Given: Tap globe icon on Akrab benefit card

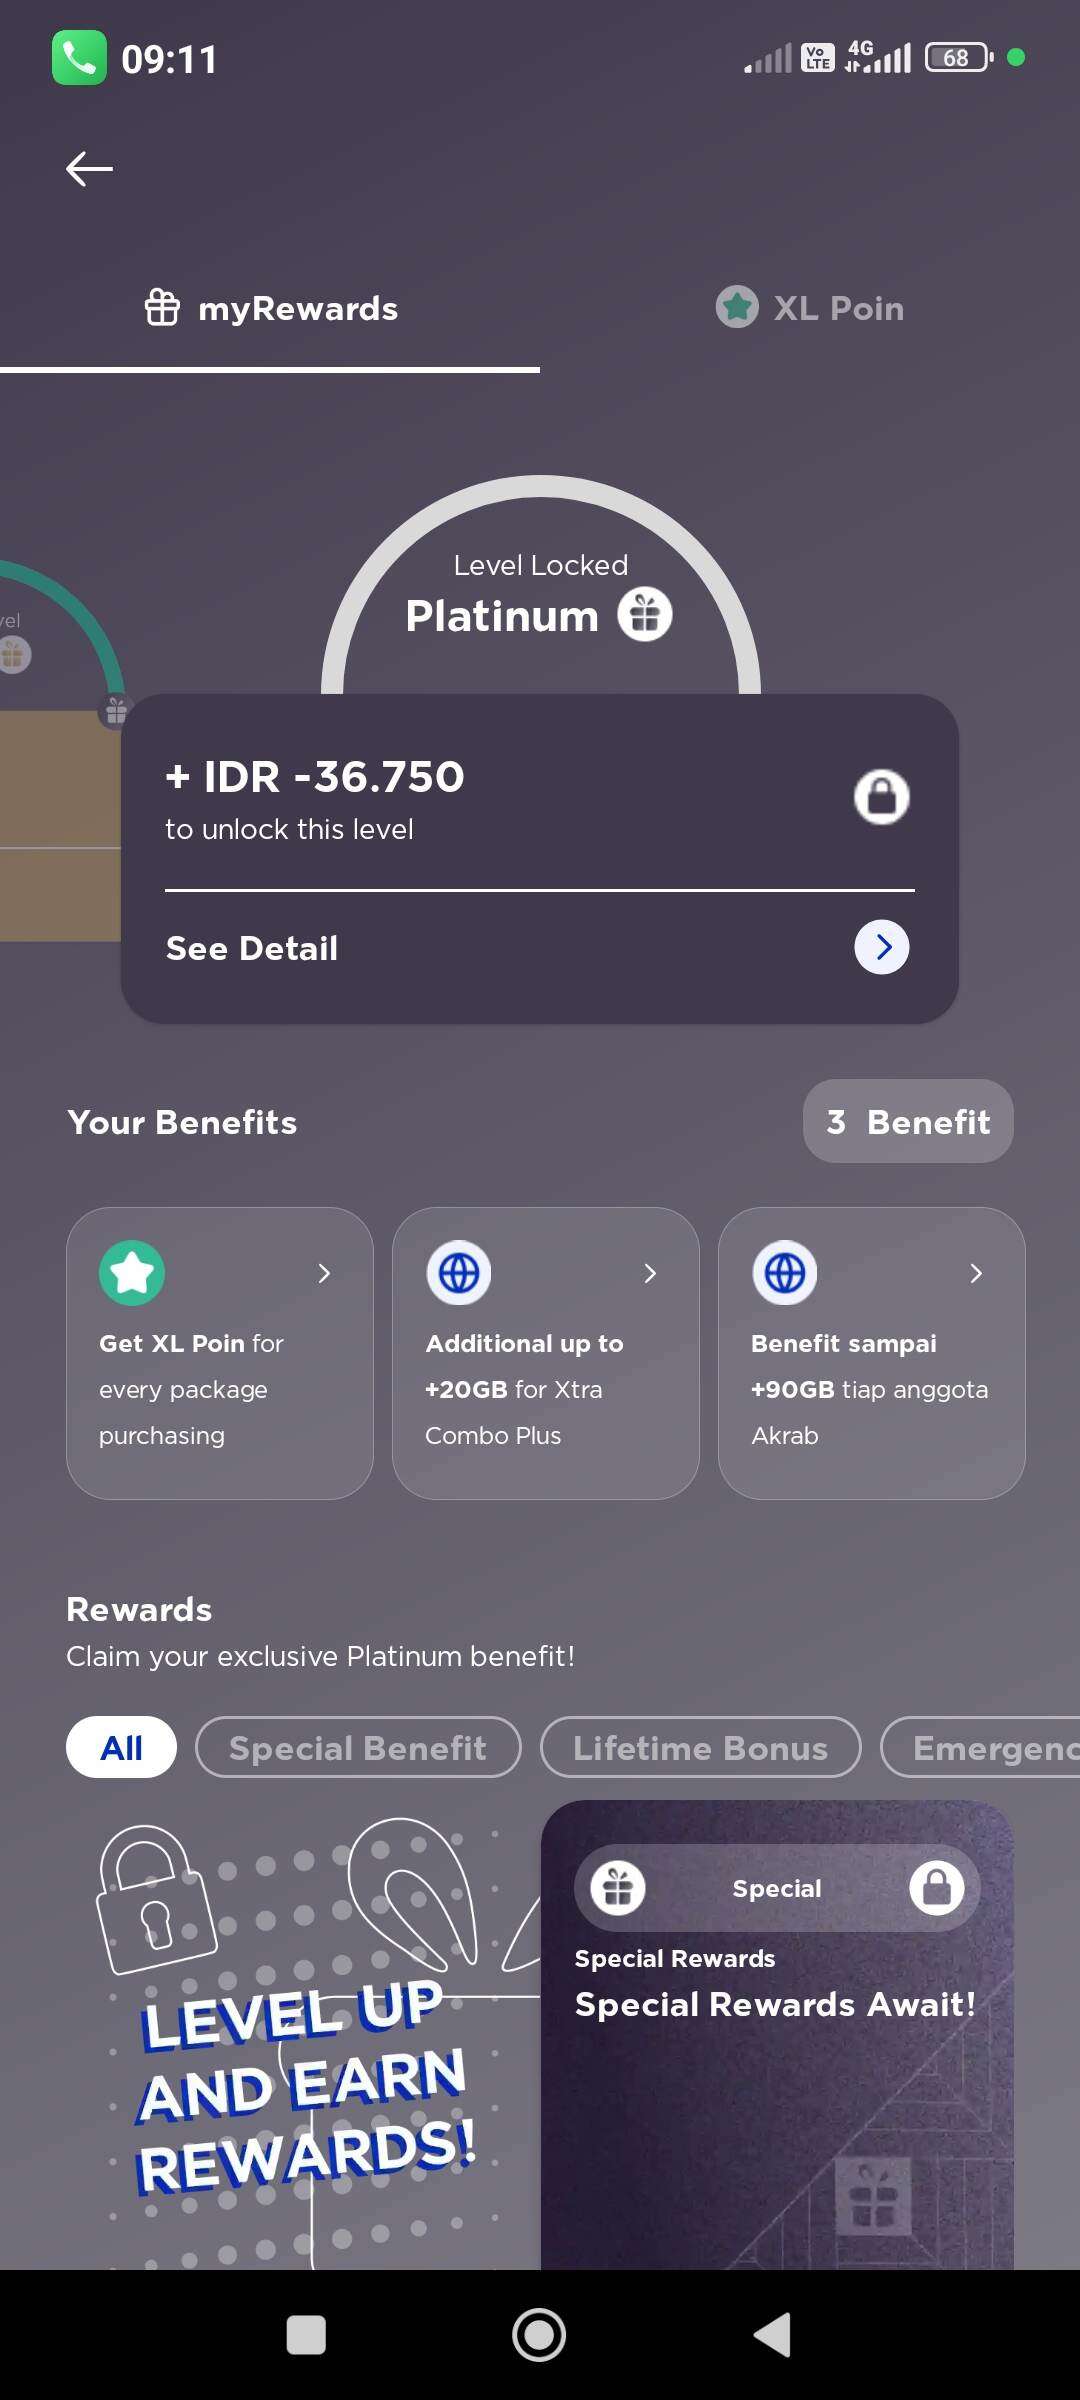Looking at the screenshot, I should click(x=785, y=1273).
